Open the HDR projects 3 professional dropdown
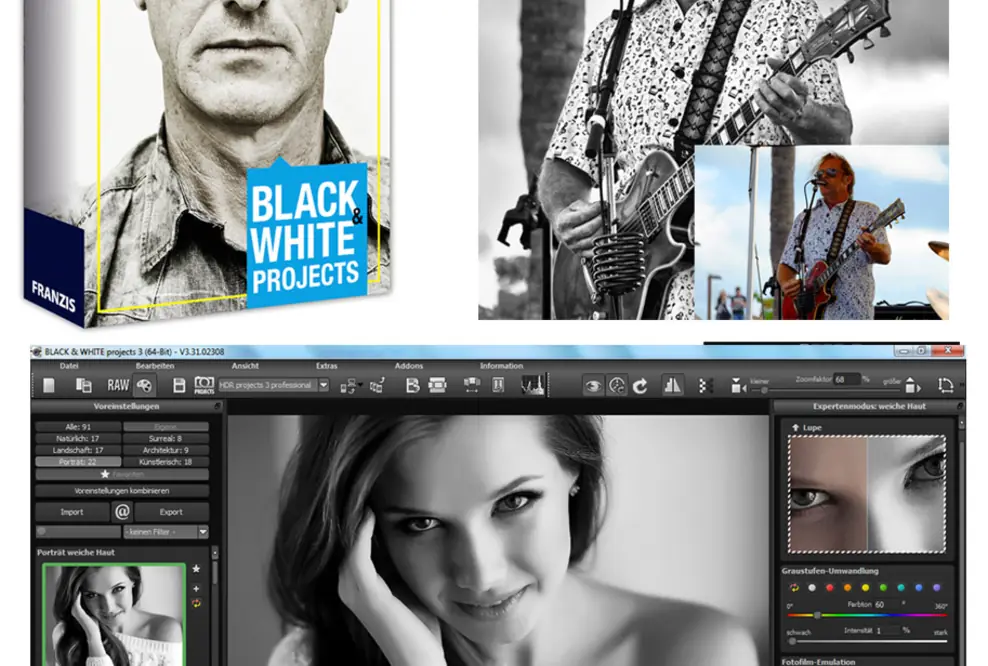Viewport: 988px width, 666px height. [273, 385]
